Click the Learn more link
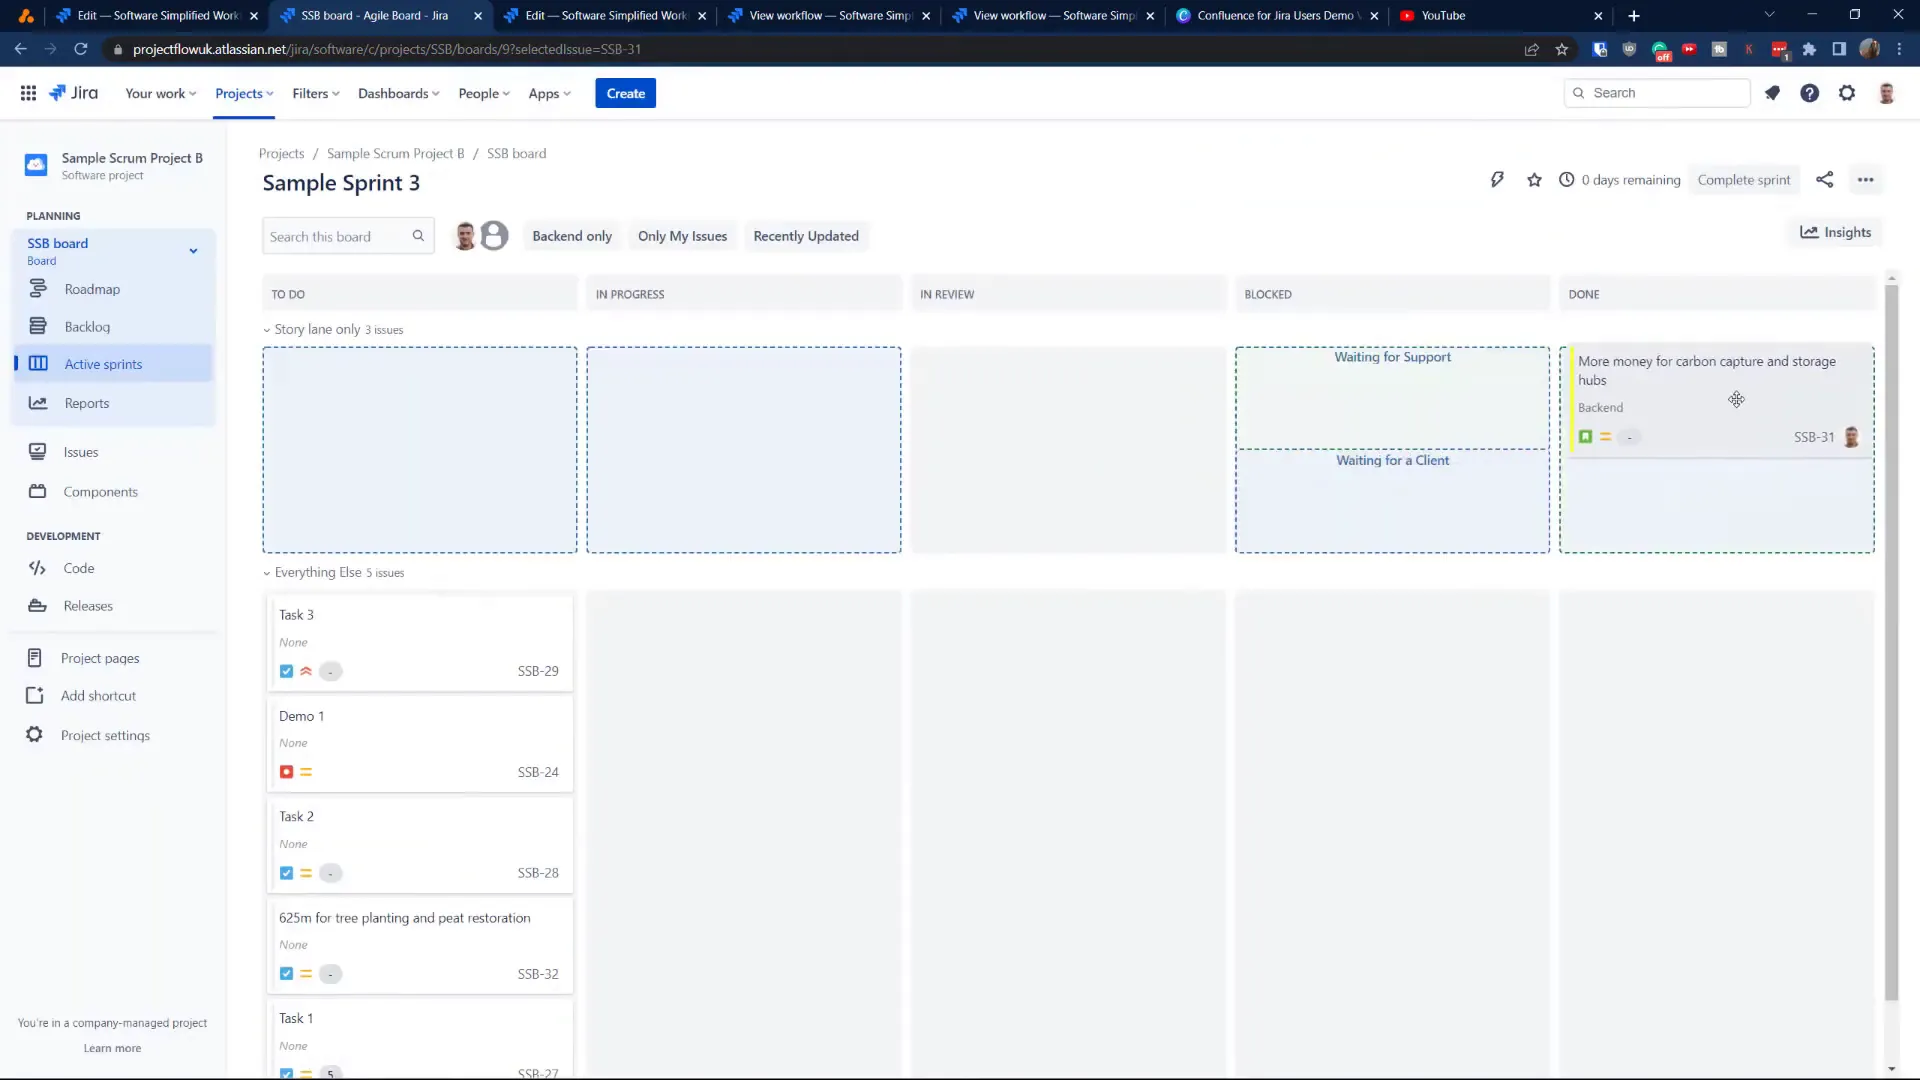This screenshot has width=1920, height=1080. 112,1048
